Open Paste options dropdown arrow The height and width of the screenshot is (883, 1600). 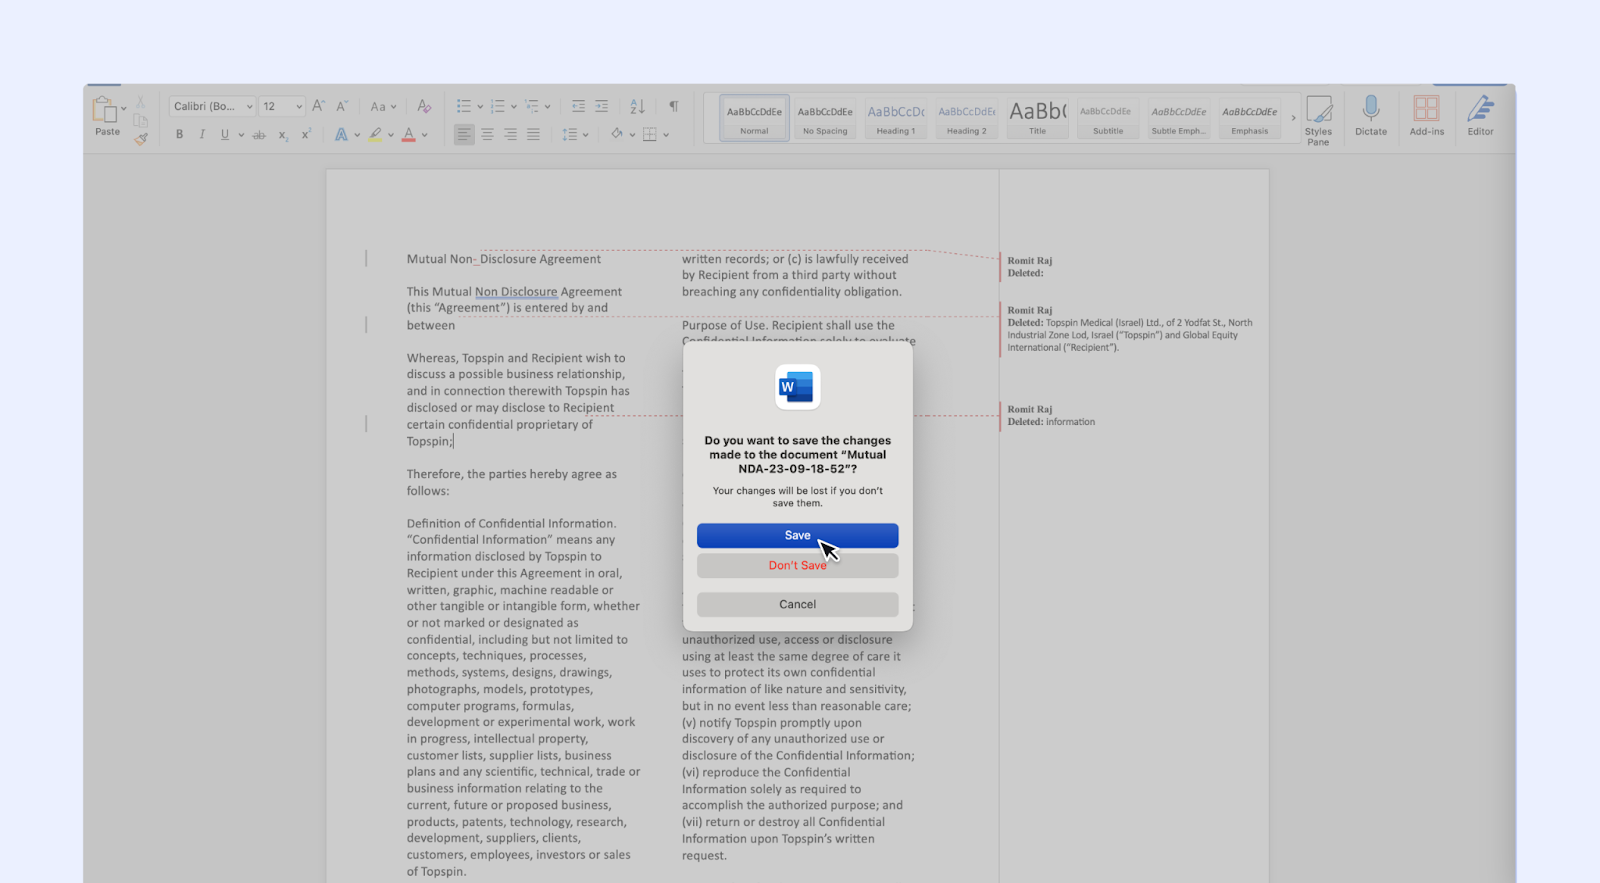[124, 108]
